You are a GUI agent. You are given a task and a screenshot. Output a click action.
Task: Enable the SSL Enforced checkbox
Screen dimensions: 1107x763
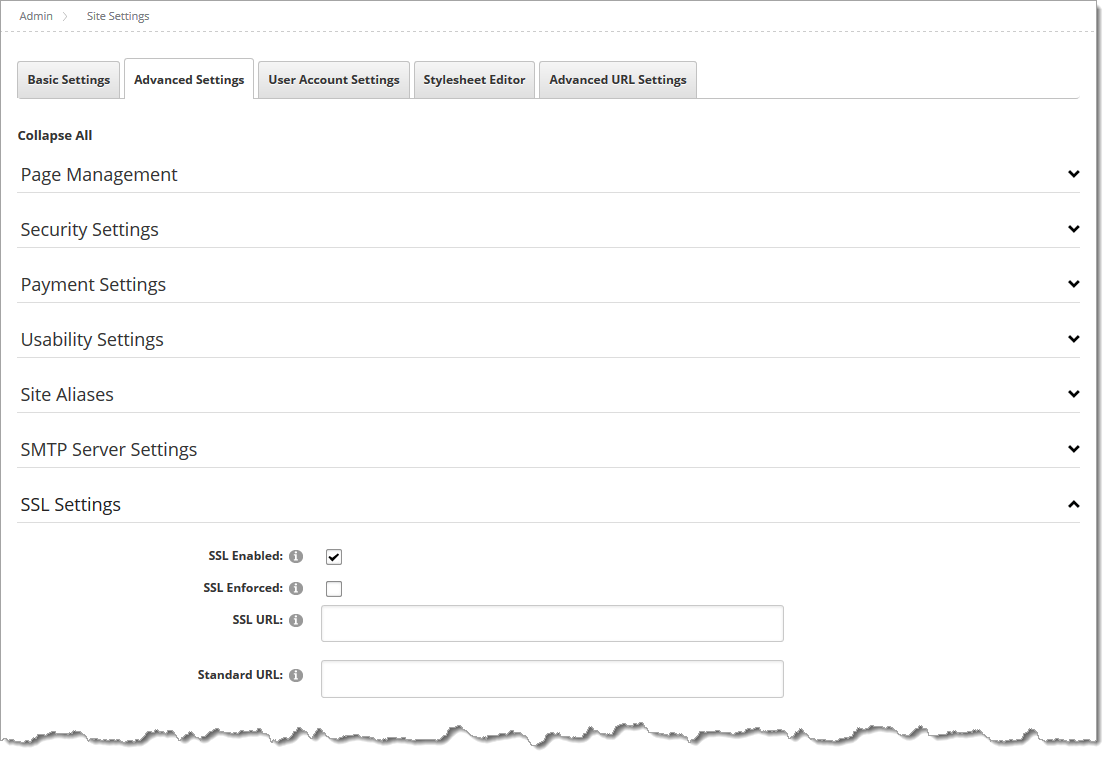[x=334, y=588]
